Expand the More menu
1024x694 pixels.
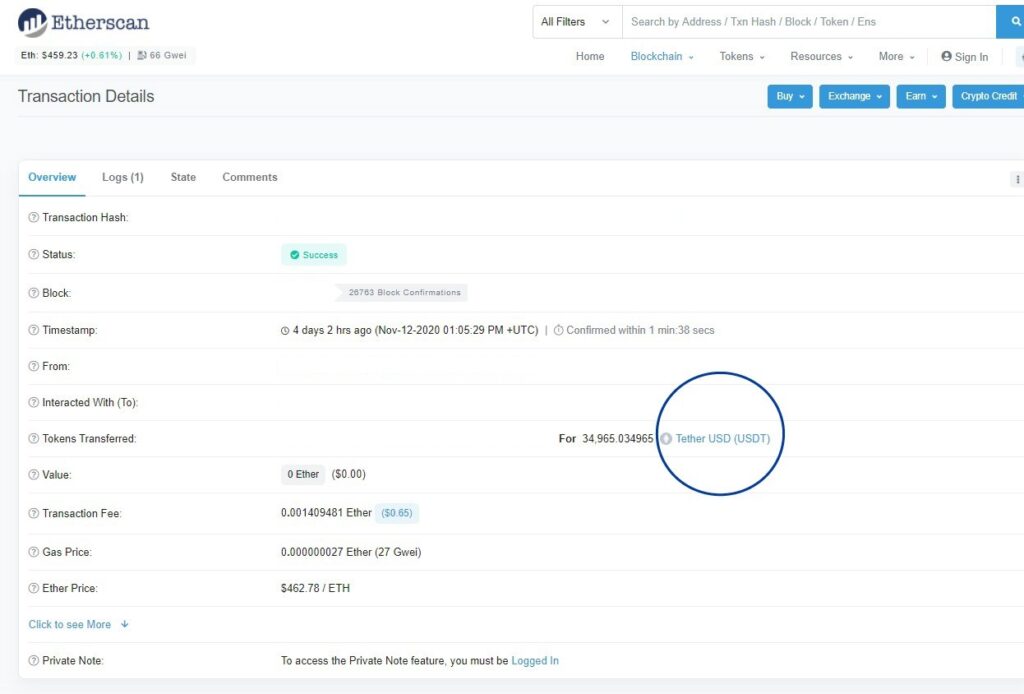click(x=897, y=57)
